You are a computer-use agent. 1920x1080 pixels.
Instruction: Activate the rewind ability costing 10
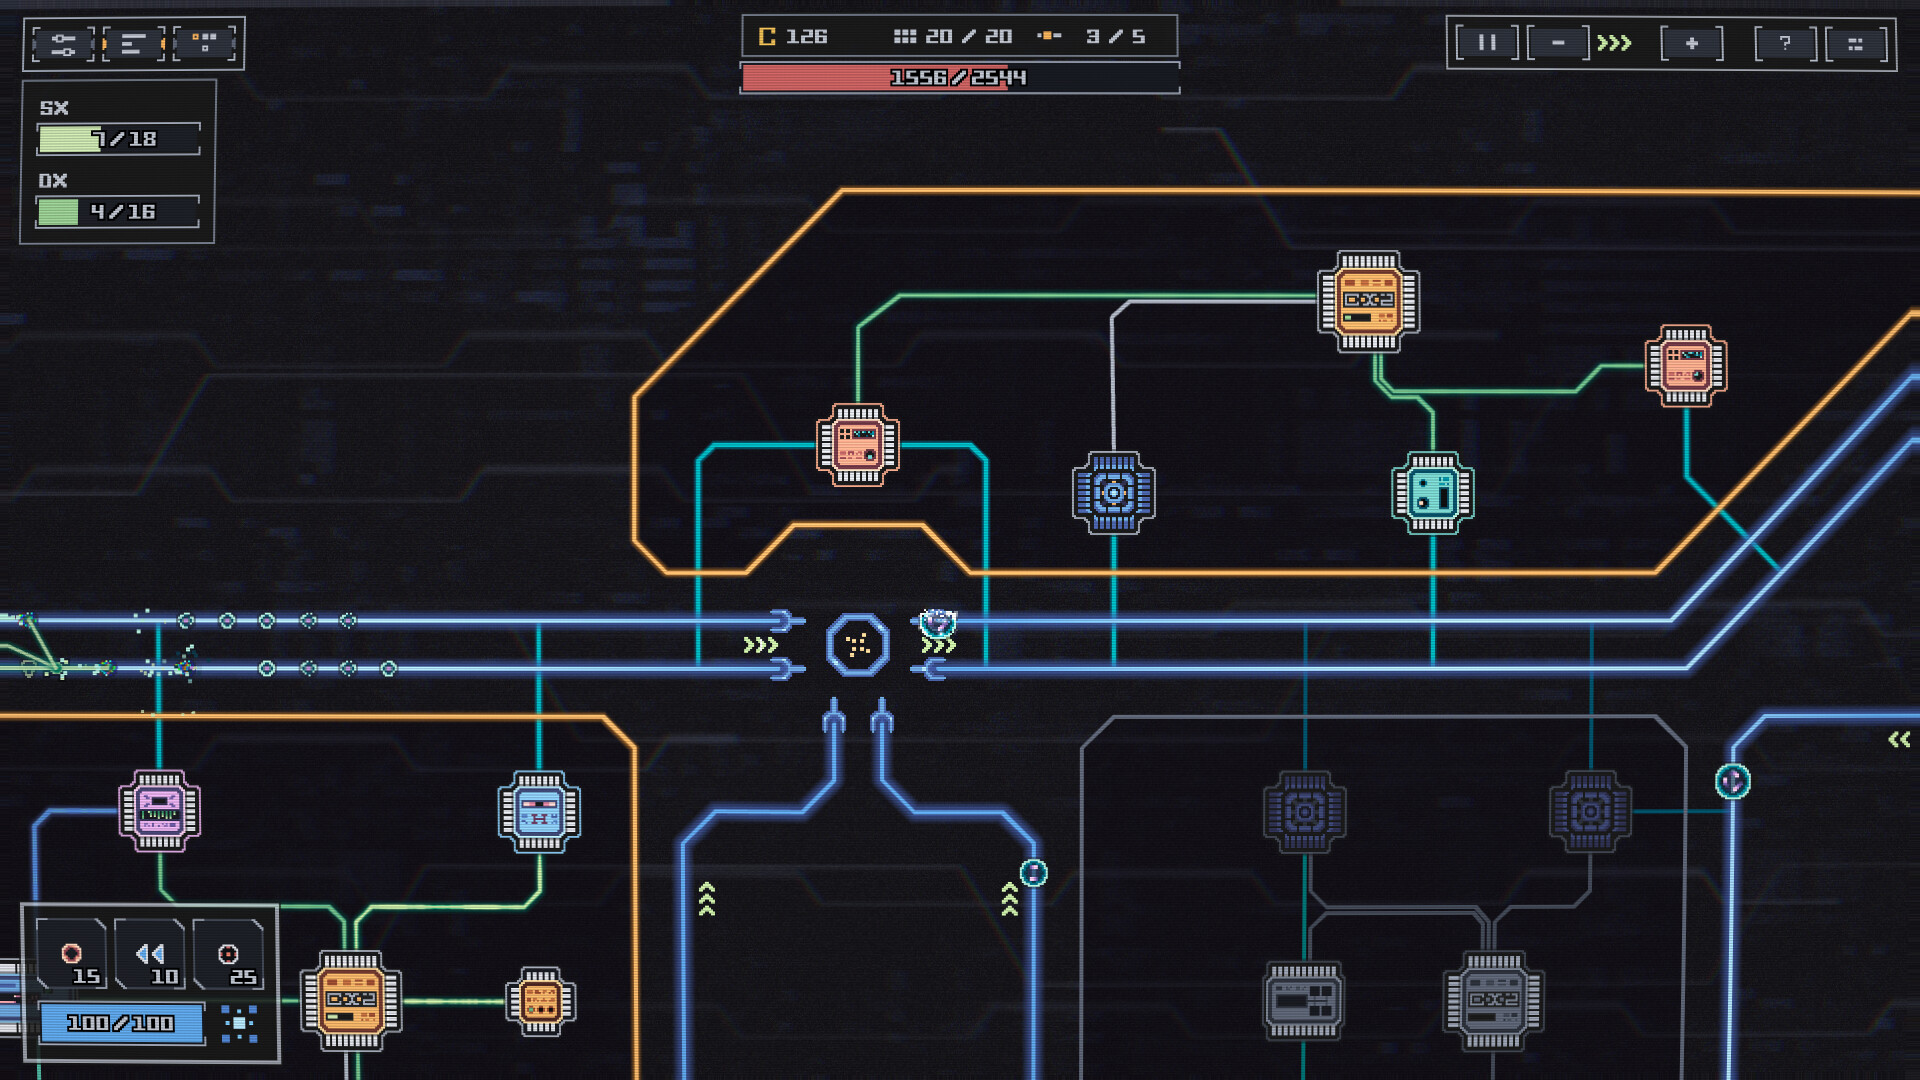pos(150,954)
